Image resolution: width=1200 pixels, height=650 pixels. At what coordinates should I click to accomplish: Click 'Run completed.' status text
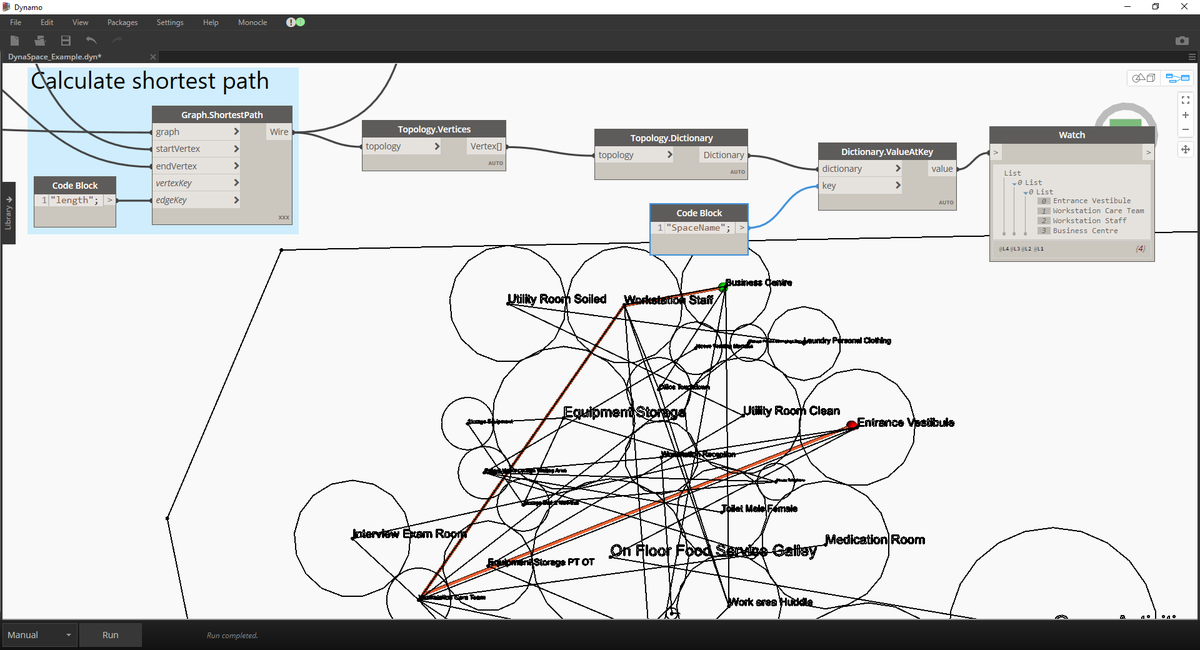pyautogui.click(x=232, y=635)
